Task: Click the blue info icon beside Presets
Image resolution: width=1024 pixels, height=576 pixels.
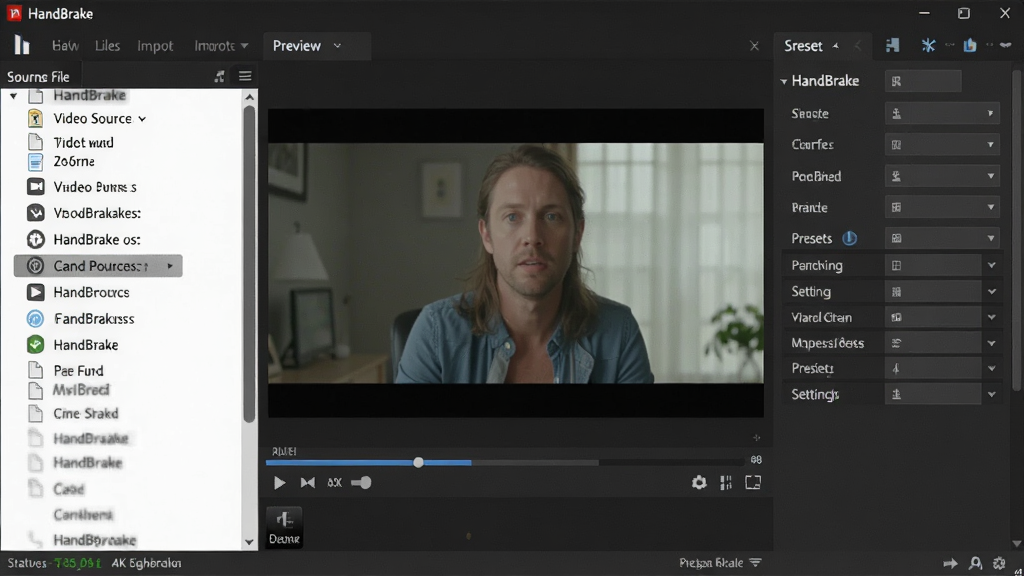Action: click(x=849, y=238)
